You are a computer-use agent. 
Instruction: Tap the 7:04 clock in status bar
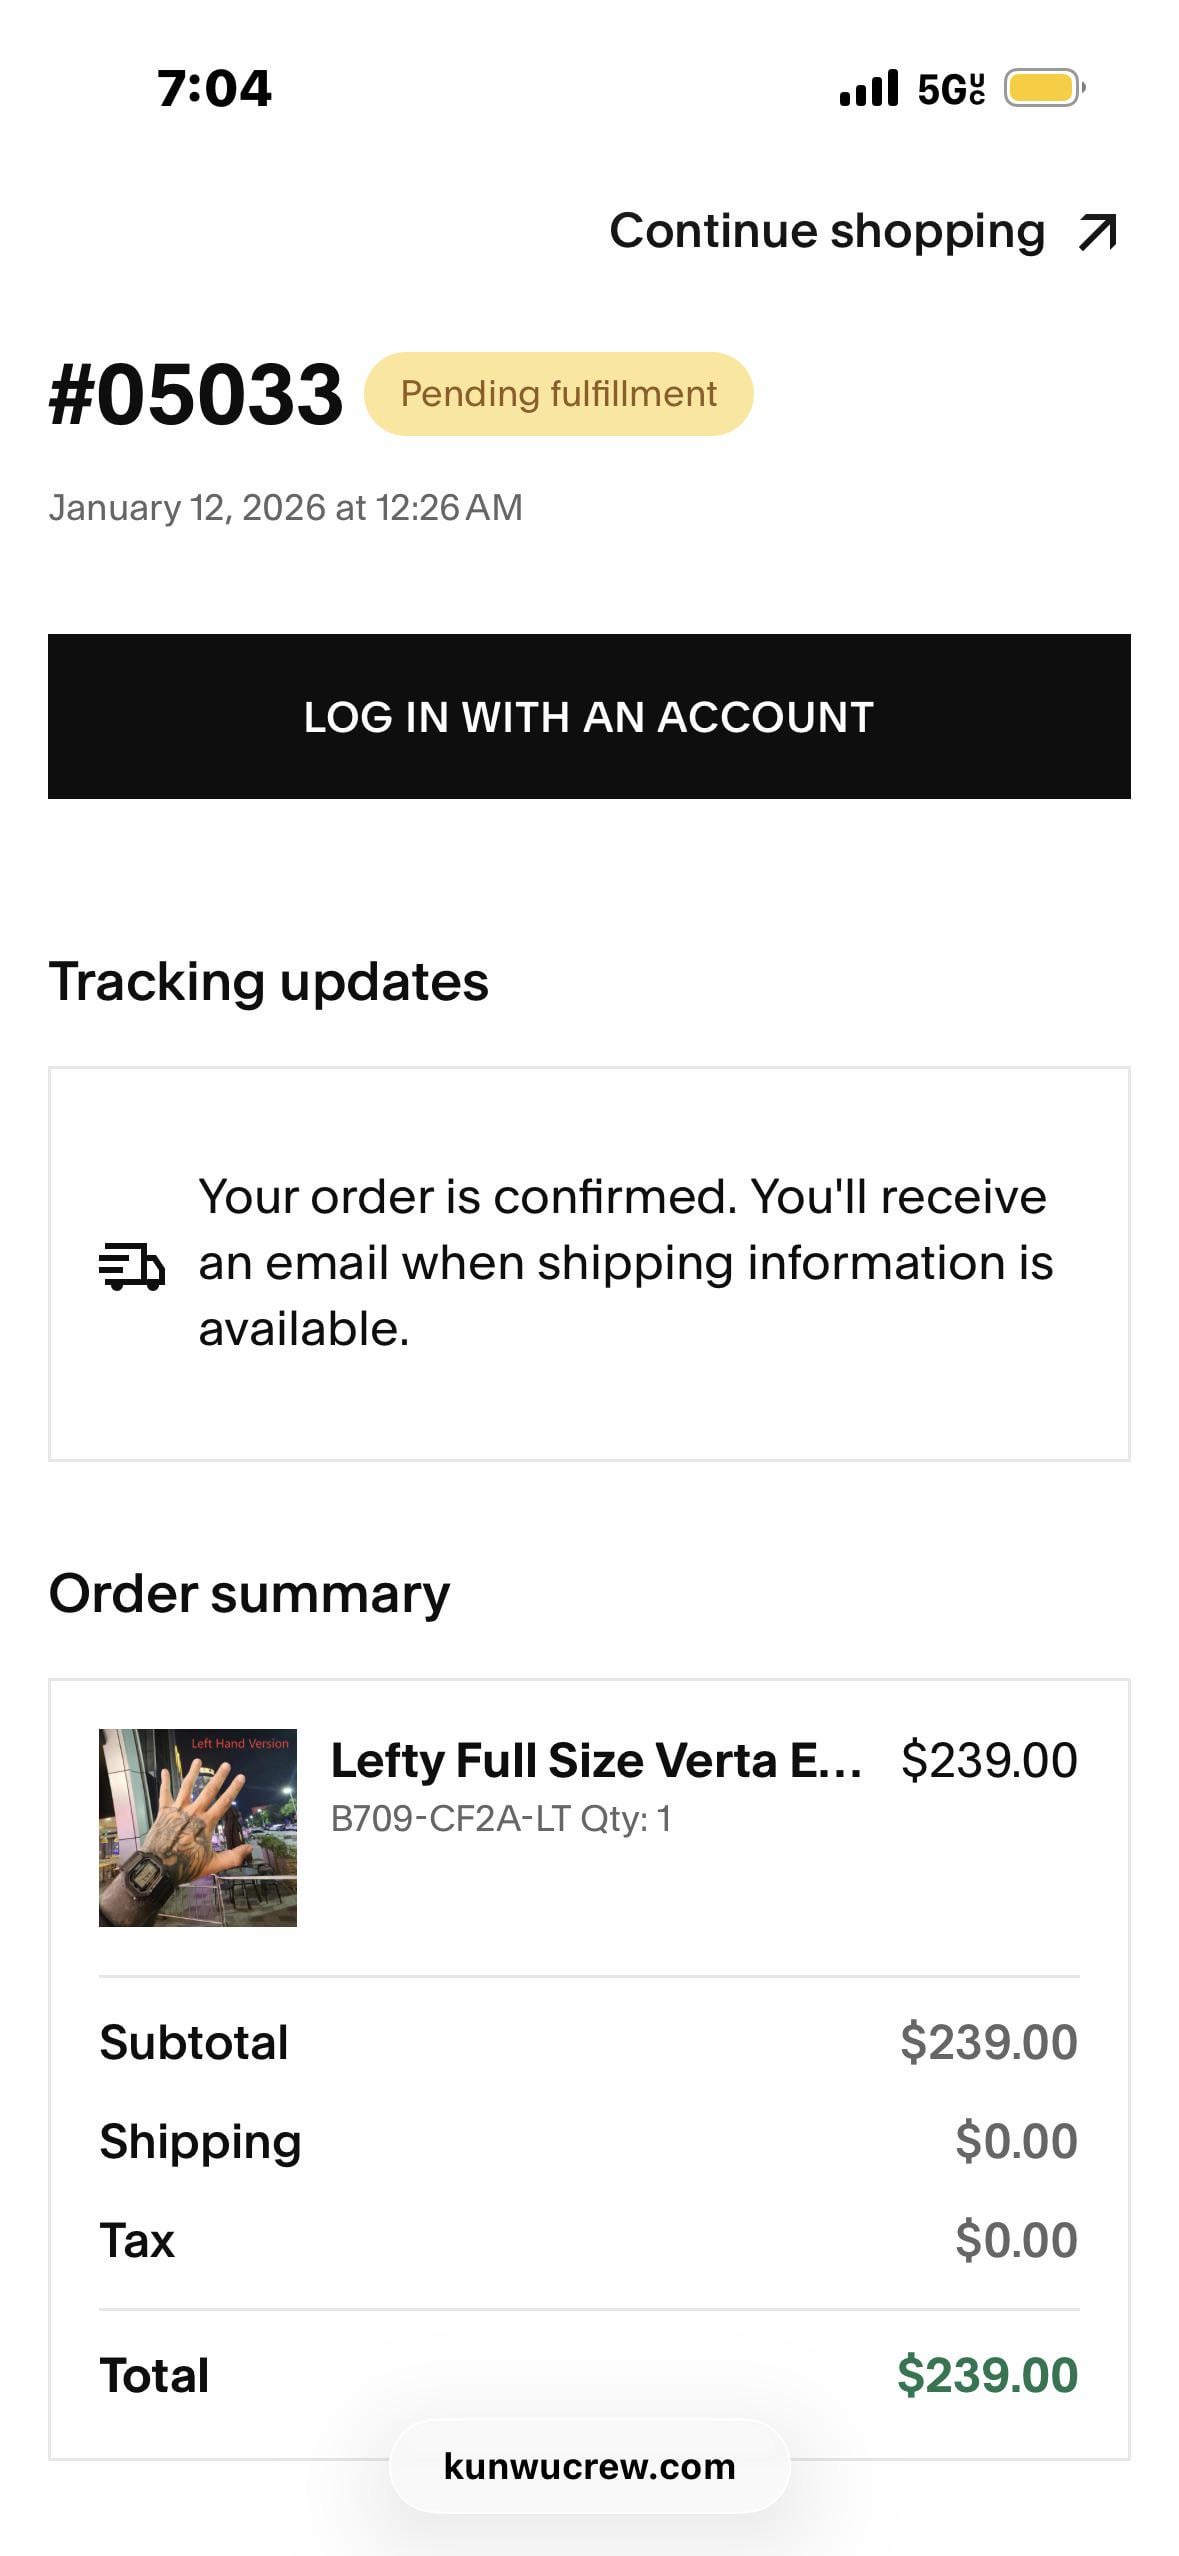click(x=214, y=88)
